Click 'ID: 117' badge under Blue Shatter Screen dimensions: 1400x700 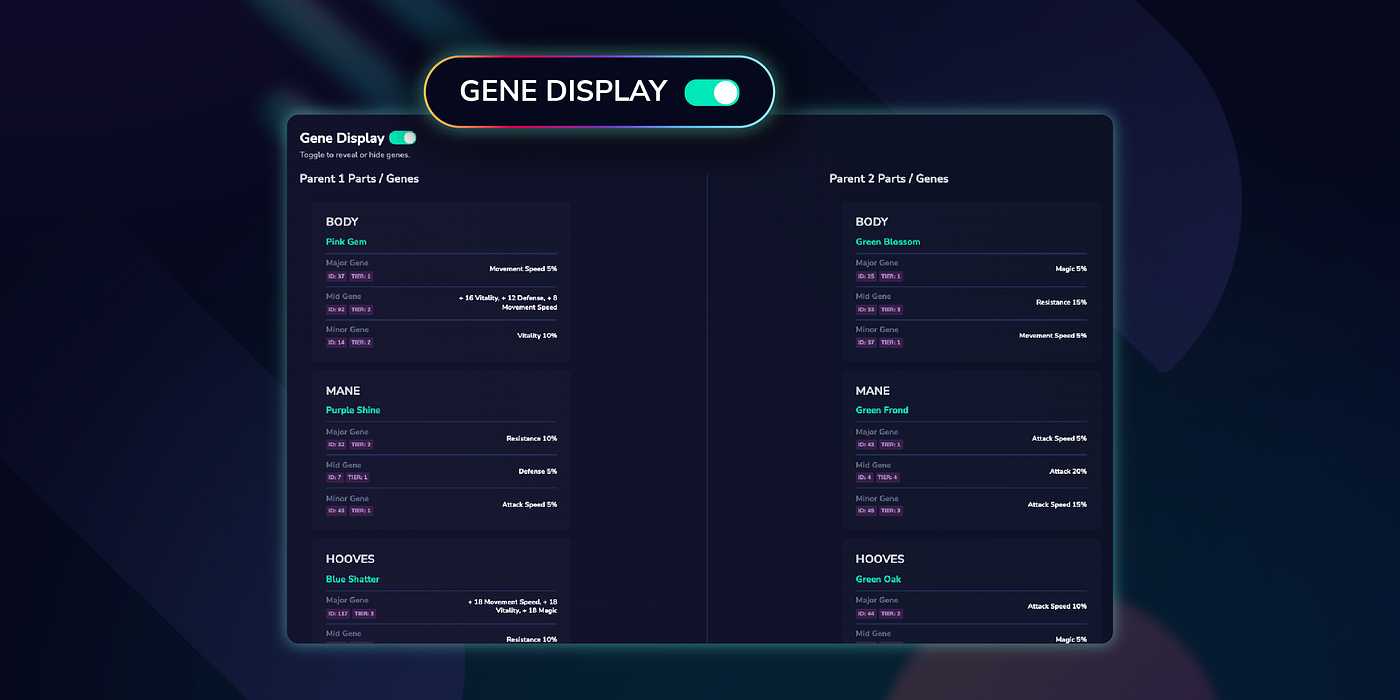(x=337, y=613)
